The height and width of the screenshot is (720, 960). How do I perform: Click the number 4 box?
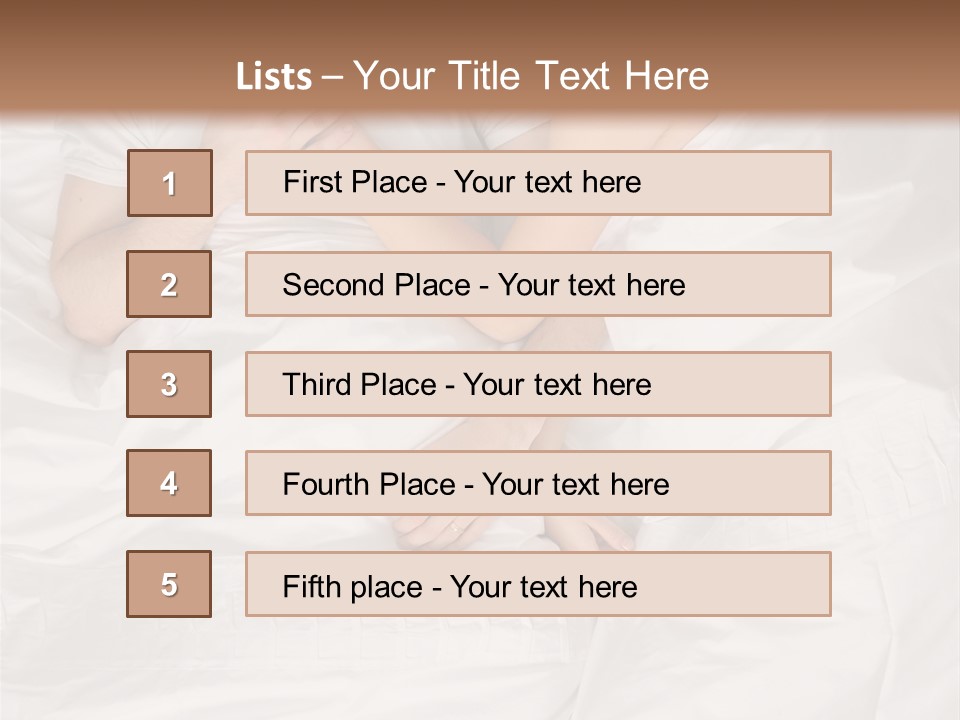(169, 483)
